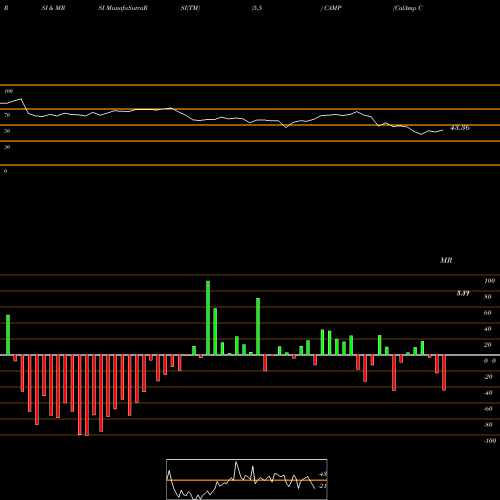Click the 48 value in the mini chart

coord(323,474)
